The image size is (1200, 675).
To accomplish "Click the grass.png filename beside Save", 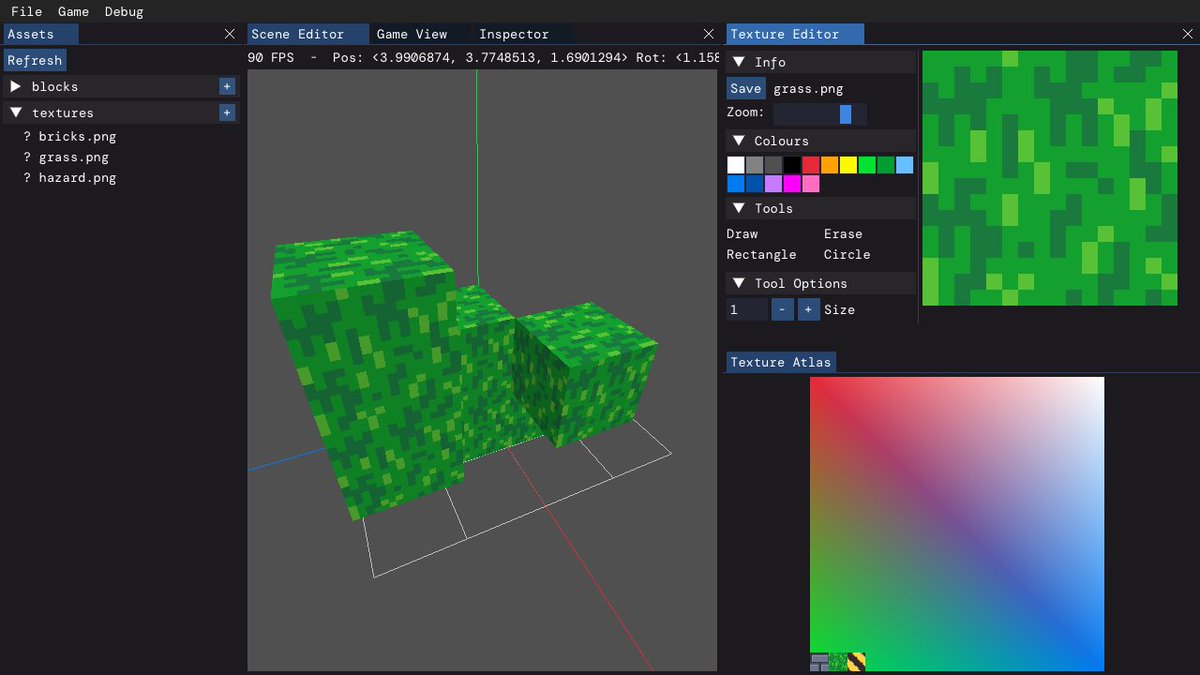I will pos(808,89).
